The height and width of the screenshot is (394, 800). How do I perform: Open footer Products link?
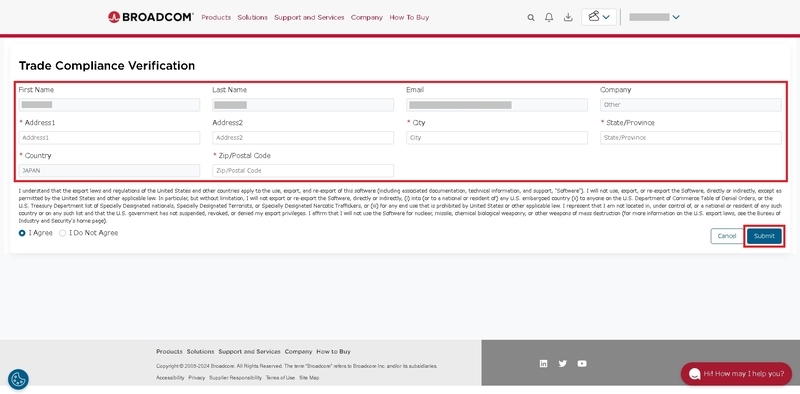(x=169, y=352)
